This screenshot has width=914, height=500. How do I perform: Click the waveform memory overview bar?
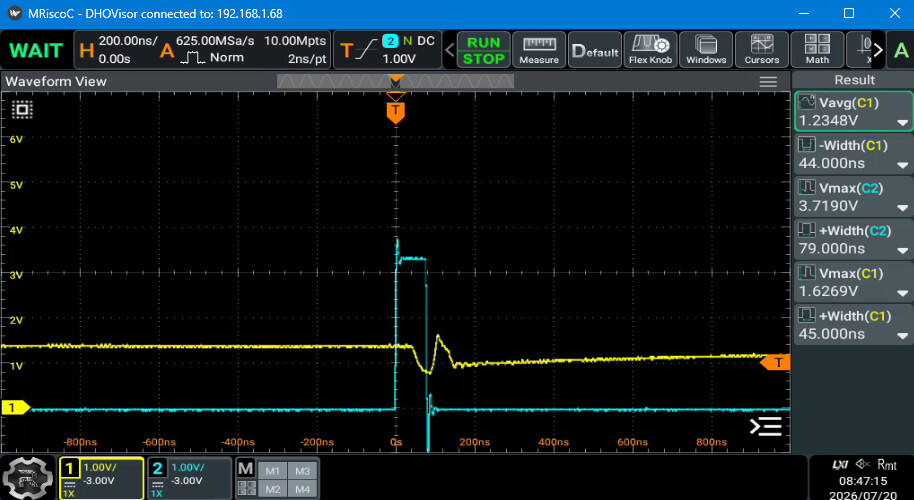(x=395, y=82)
